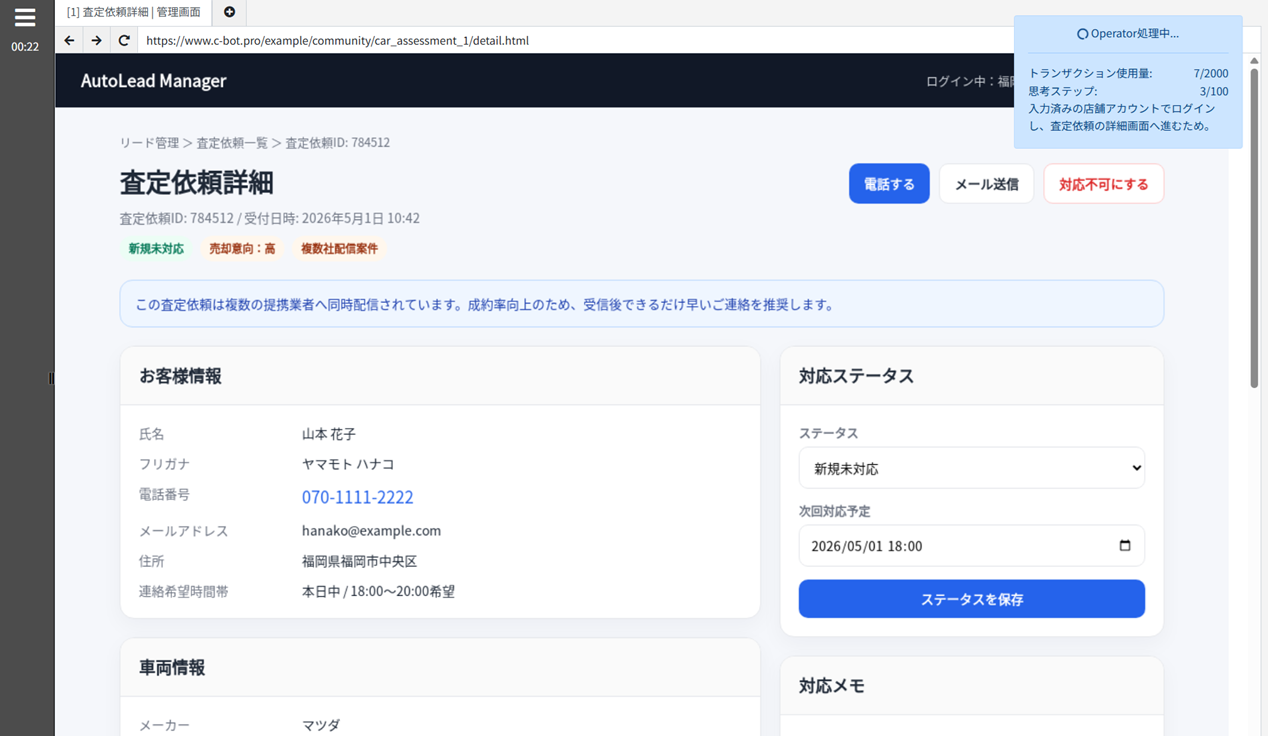The width and height of the screenshot is (1268, 736).
Task: Click the お客様情報 section heading
Action: (180, 376)
